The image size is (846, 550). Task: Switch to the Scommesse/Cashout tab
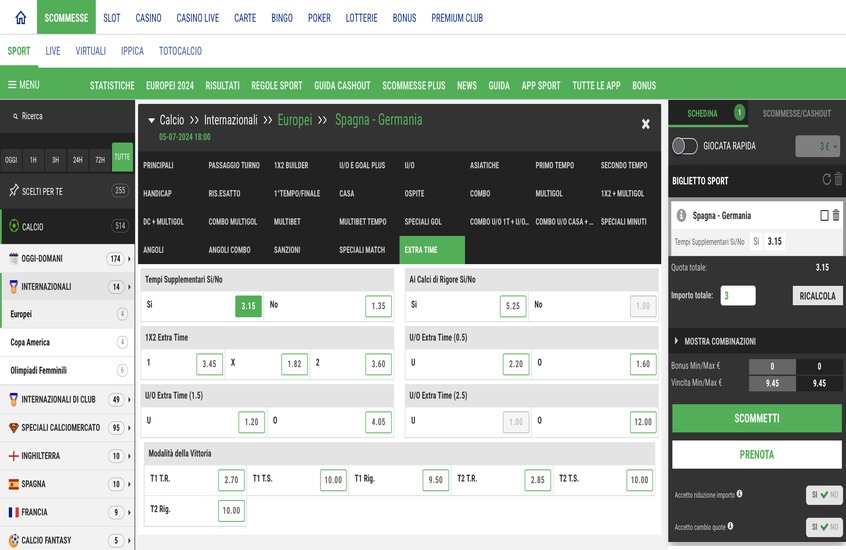point(796,113)
